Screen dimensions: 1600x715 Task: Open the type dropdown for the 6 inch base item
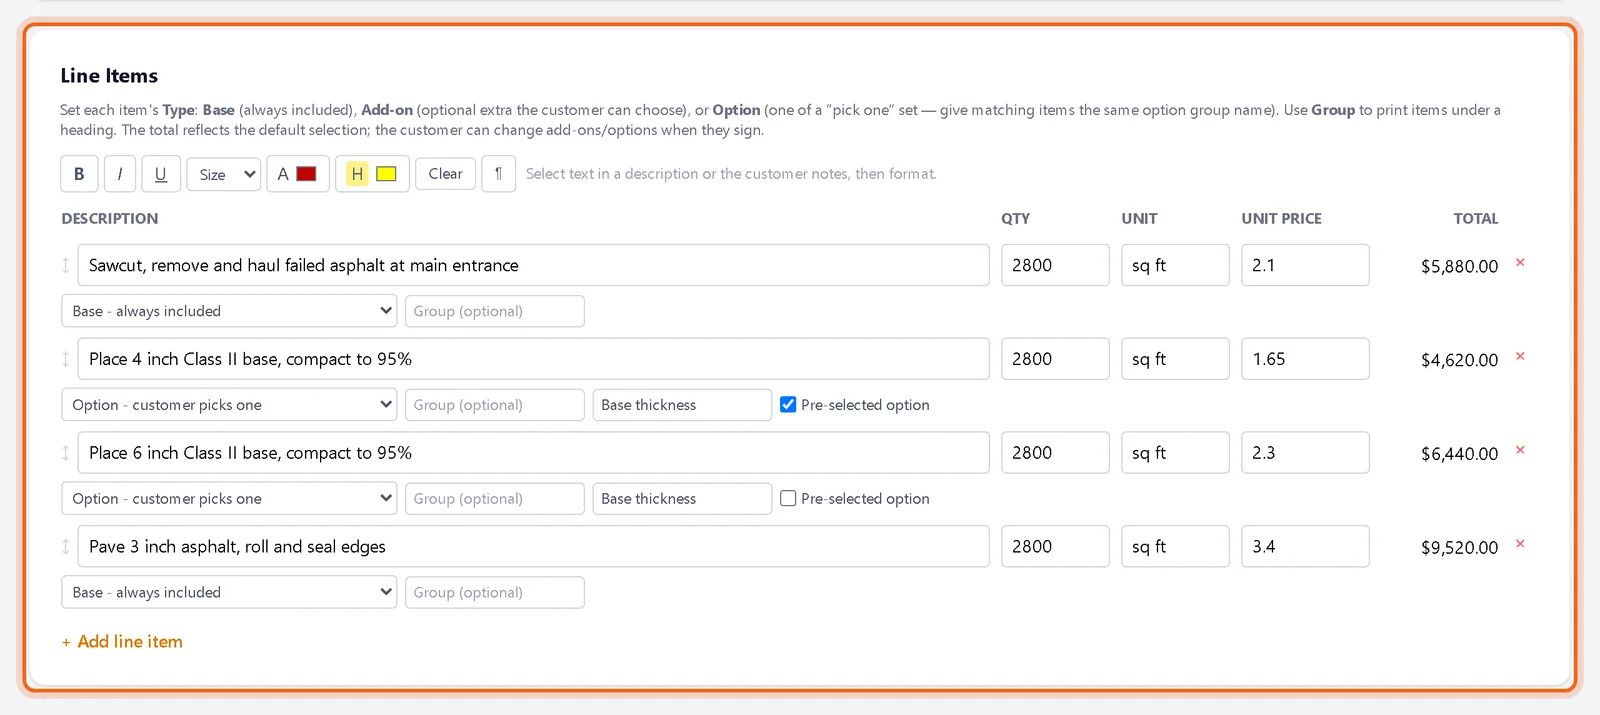click(x=229, y=499)
